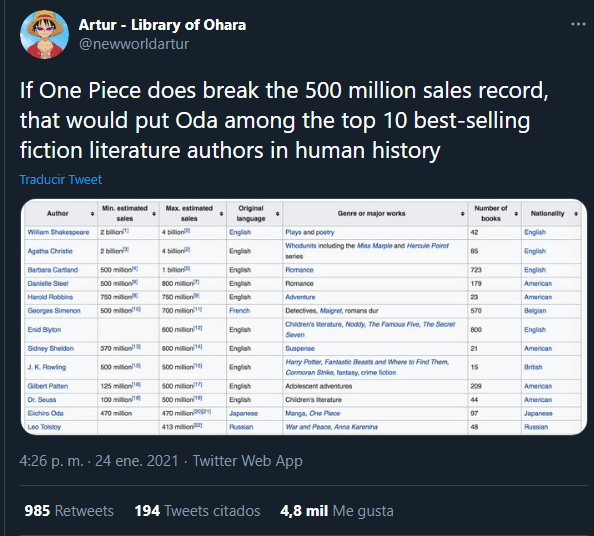Open the tweet's three-dot more options menu

[x=578, y=24]
